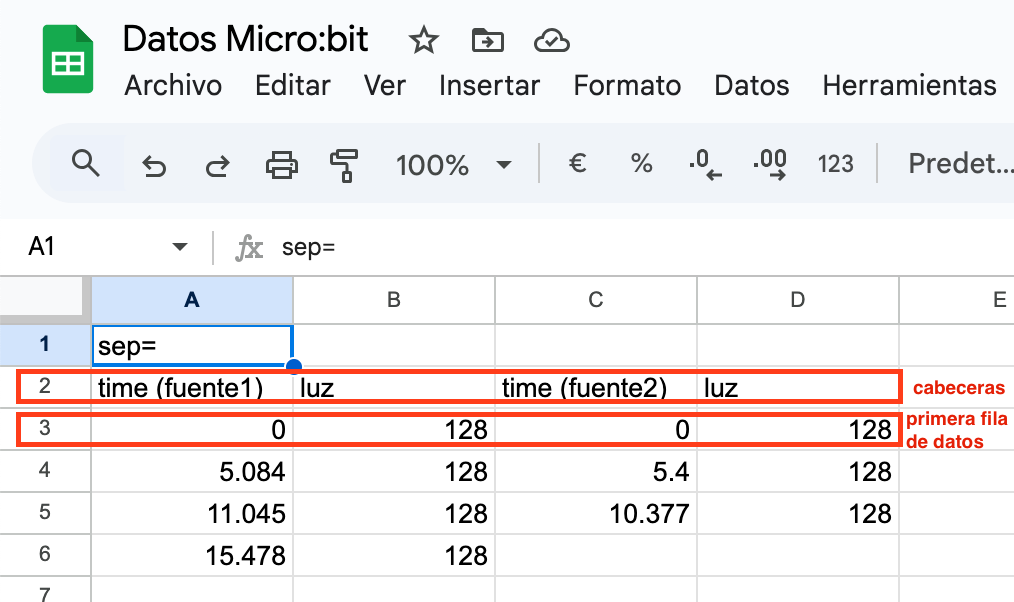The image size is (1014, 602).
Task: Select column B header
Action: (x=393, y=300)
